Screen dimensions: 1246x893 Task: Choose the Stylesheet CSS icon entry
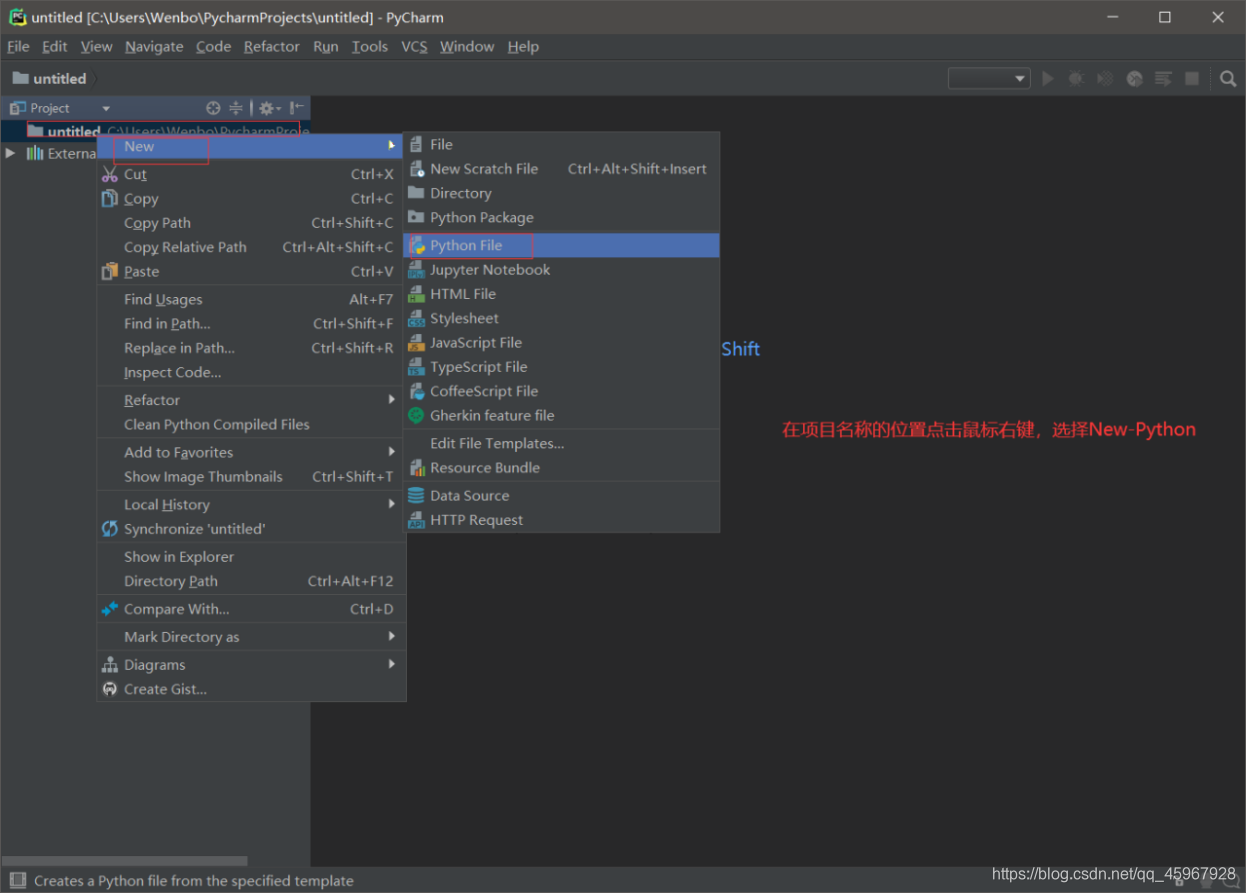click(561, 318)
